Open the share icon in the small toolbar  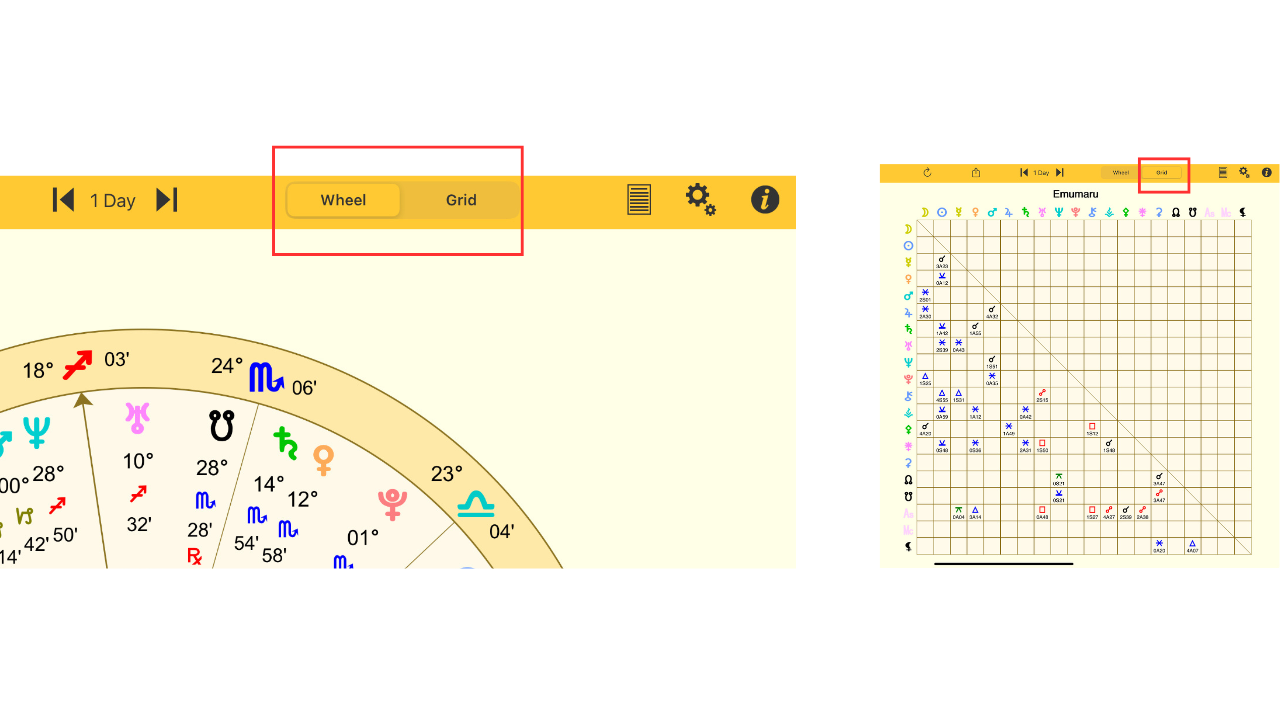pyautogui.click(x=976, y=173)
